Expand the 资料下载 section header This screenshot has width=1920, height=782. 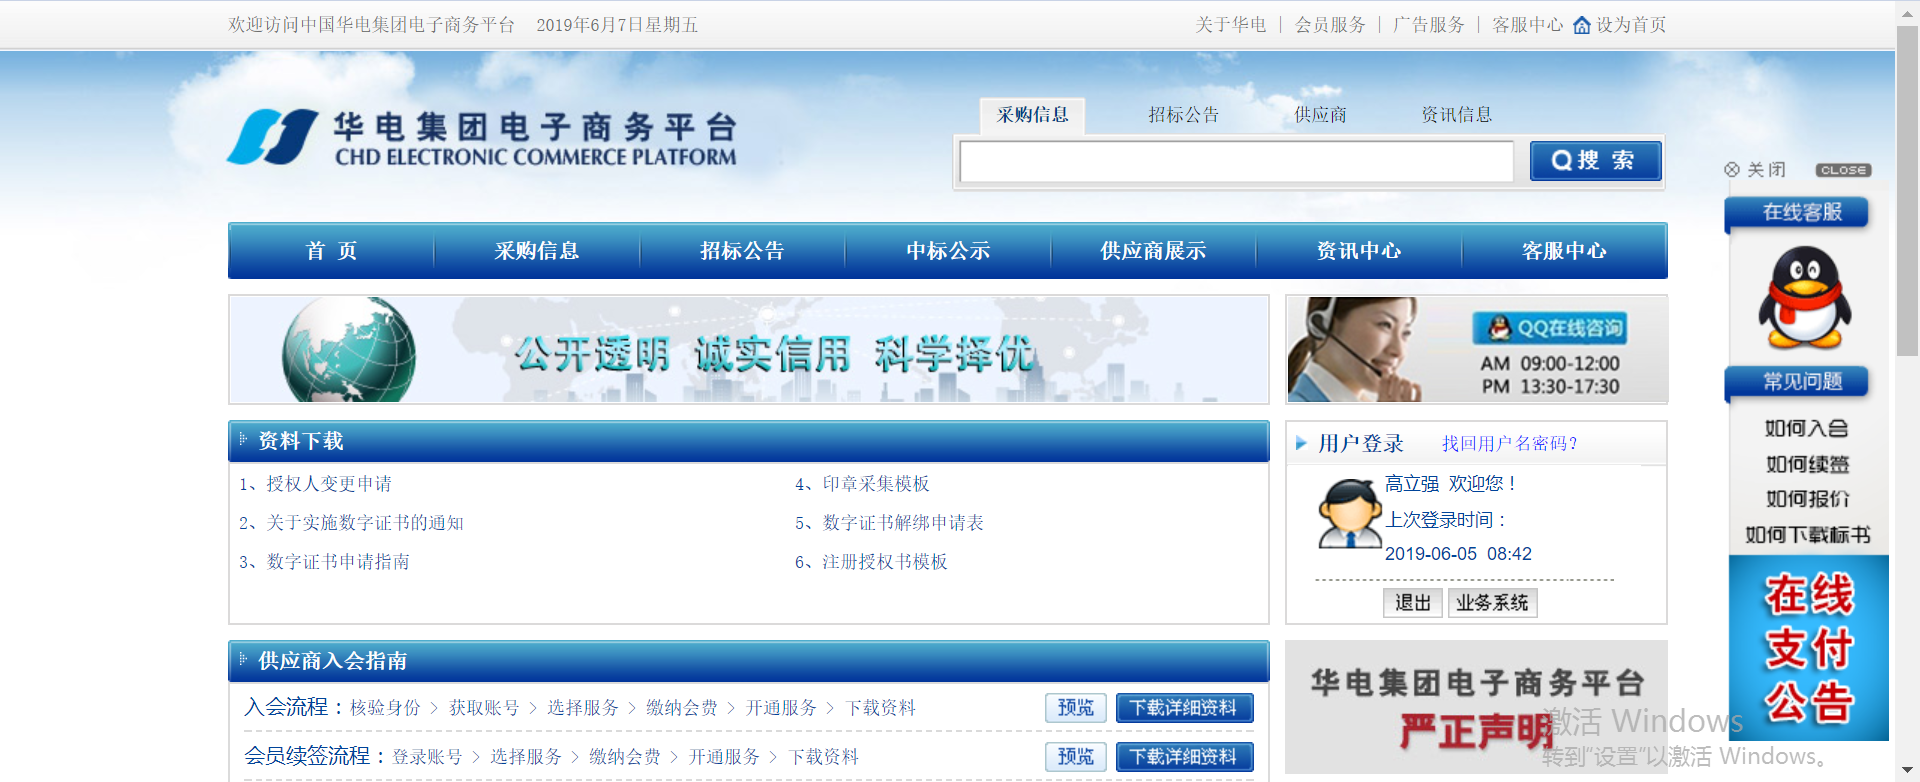[x=300, y=441]
